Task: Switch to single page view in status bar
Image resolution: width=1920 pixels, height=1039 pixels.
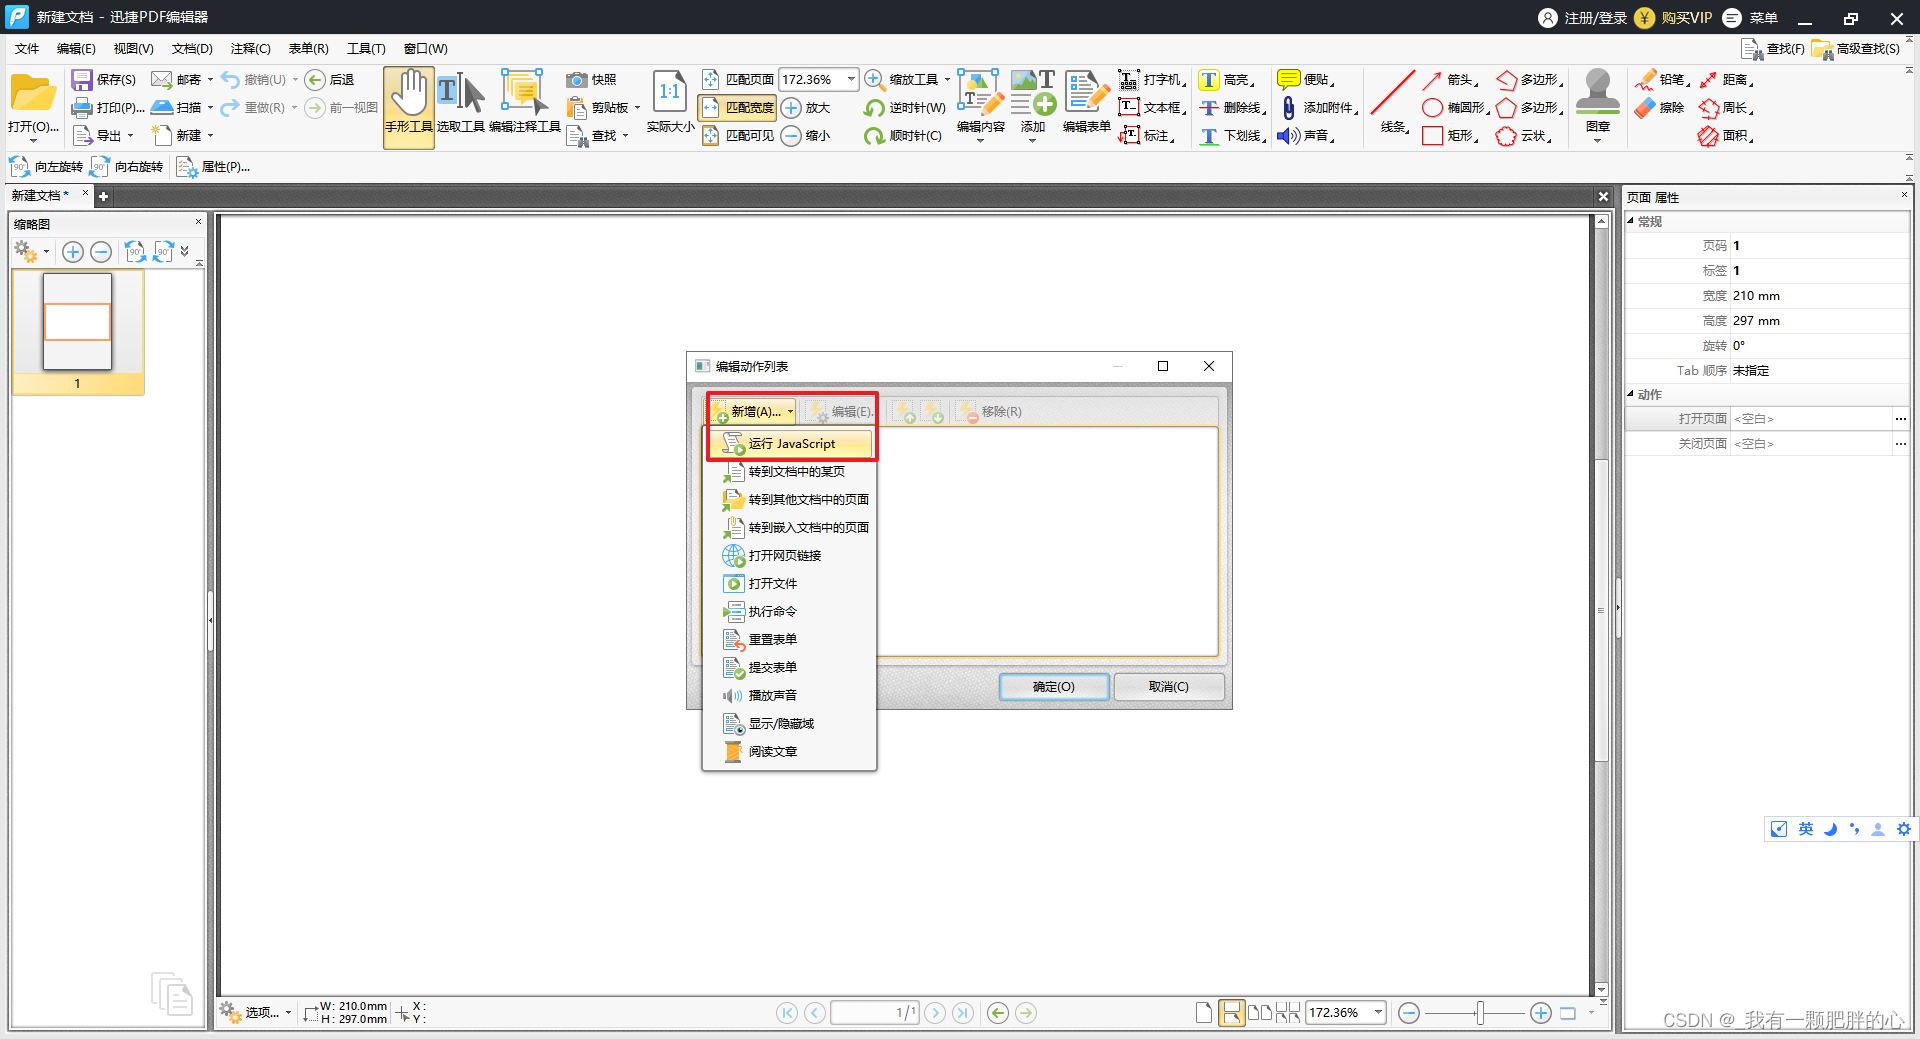Action: click(x=1203, y=1012)
